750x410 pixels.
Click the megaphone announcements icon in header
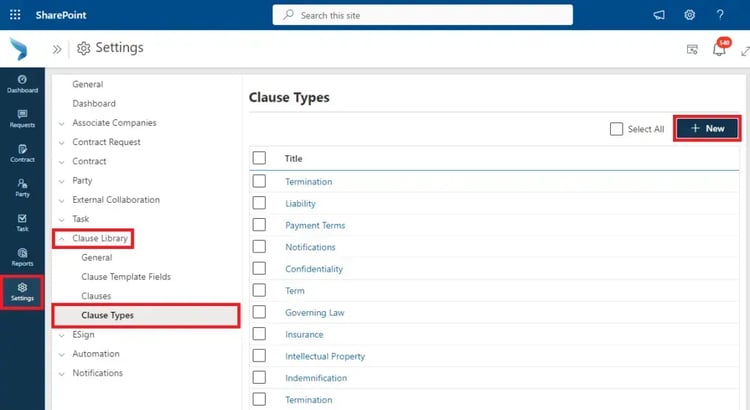point(659,15)
